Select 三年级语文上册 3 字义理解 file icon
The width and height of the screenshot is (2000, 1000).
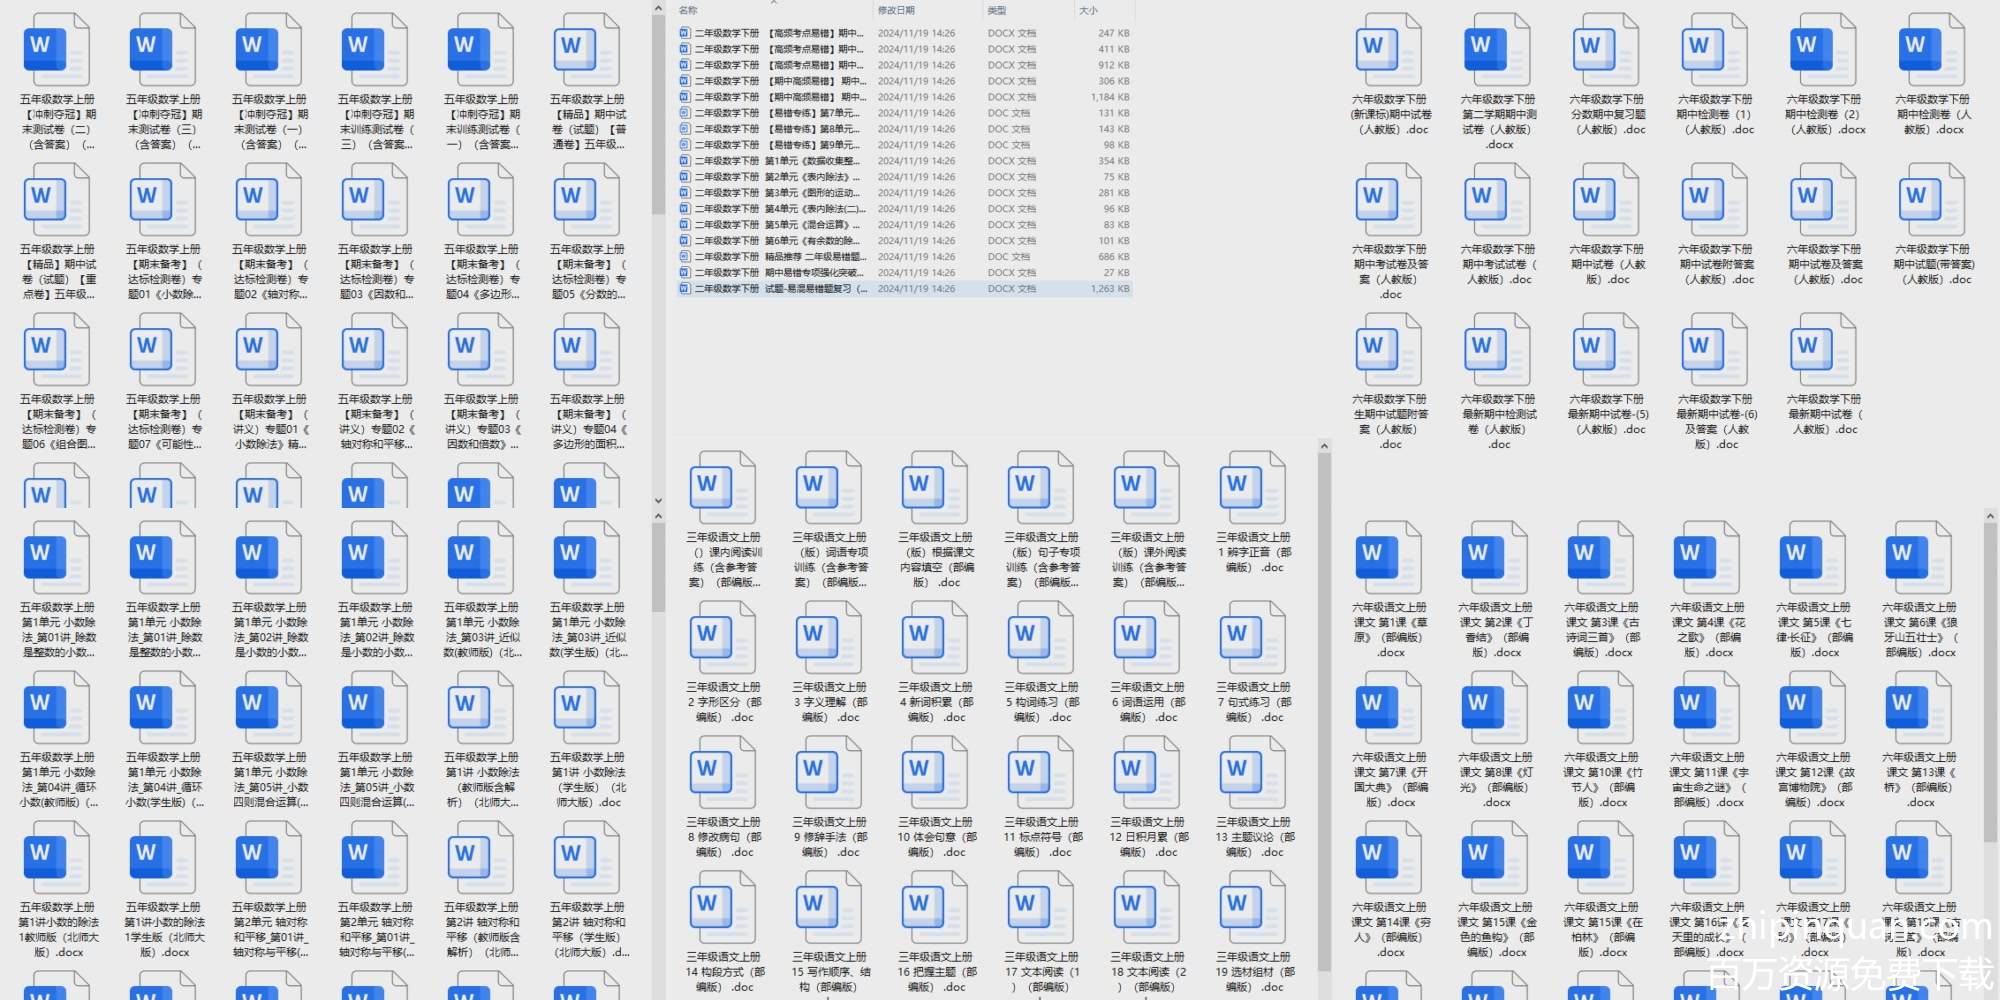point(829,637)
